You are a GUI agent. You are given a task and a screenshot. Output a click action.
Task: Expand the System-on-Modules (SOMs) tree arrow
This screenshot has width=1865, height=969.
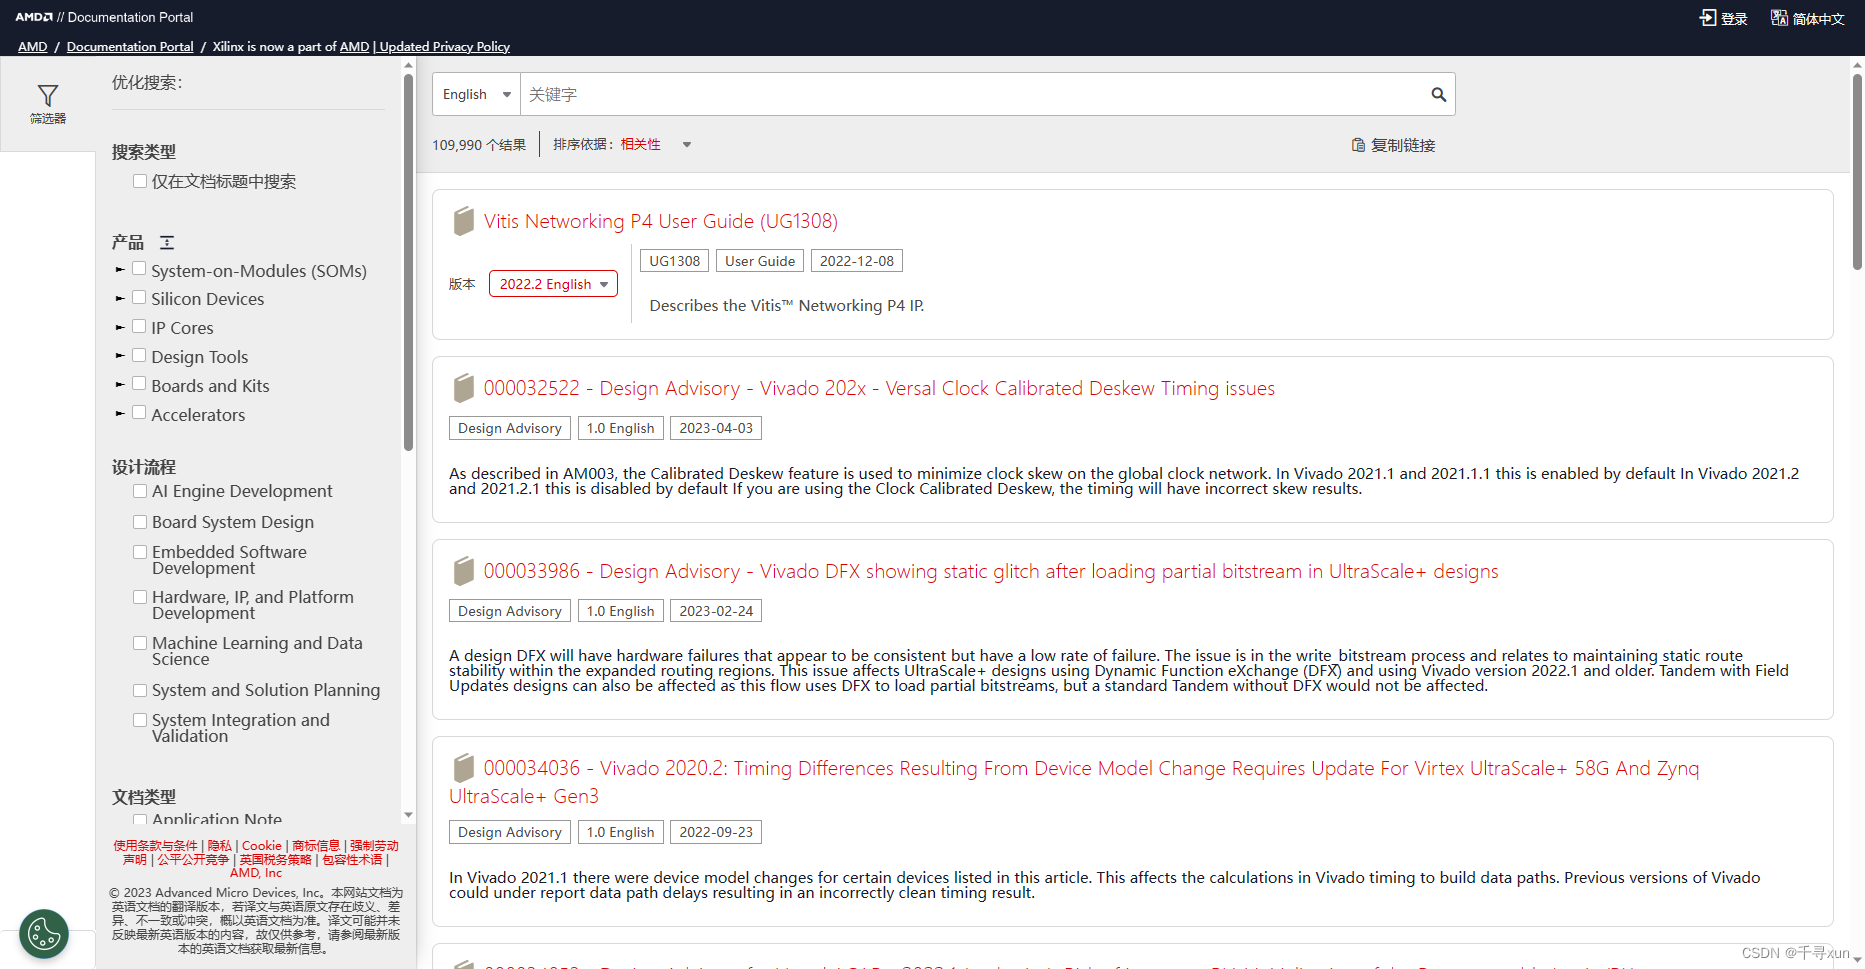click(x=120, y=269)
